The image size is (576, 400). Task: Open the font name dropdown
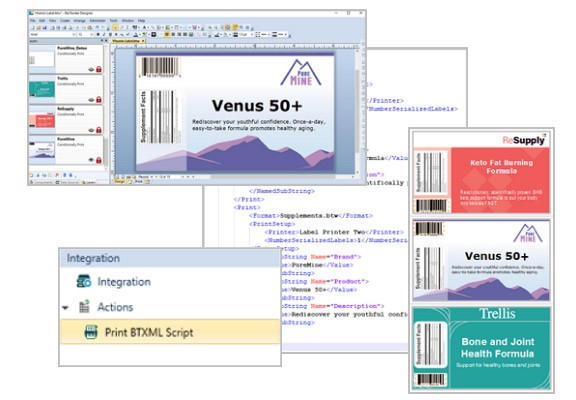[x=74, y=35]
